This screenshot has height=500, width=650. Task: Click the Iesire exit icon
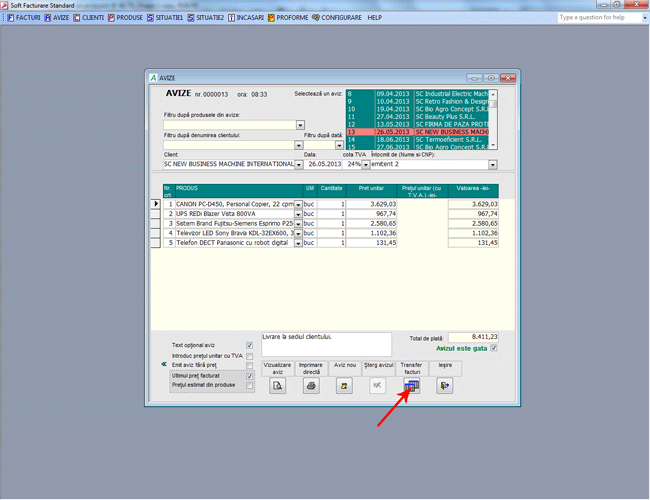pyautogui.click(x=445, y=386)
